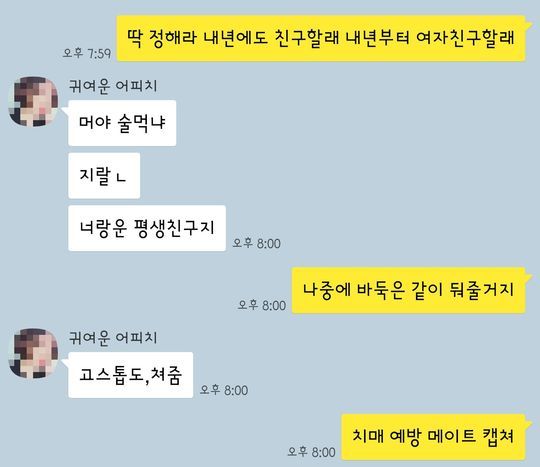540x467 pixels.
Task: Click the 오후 7:59 timestamp
Action: pos(87,53)
